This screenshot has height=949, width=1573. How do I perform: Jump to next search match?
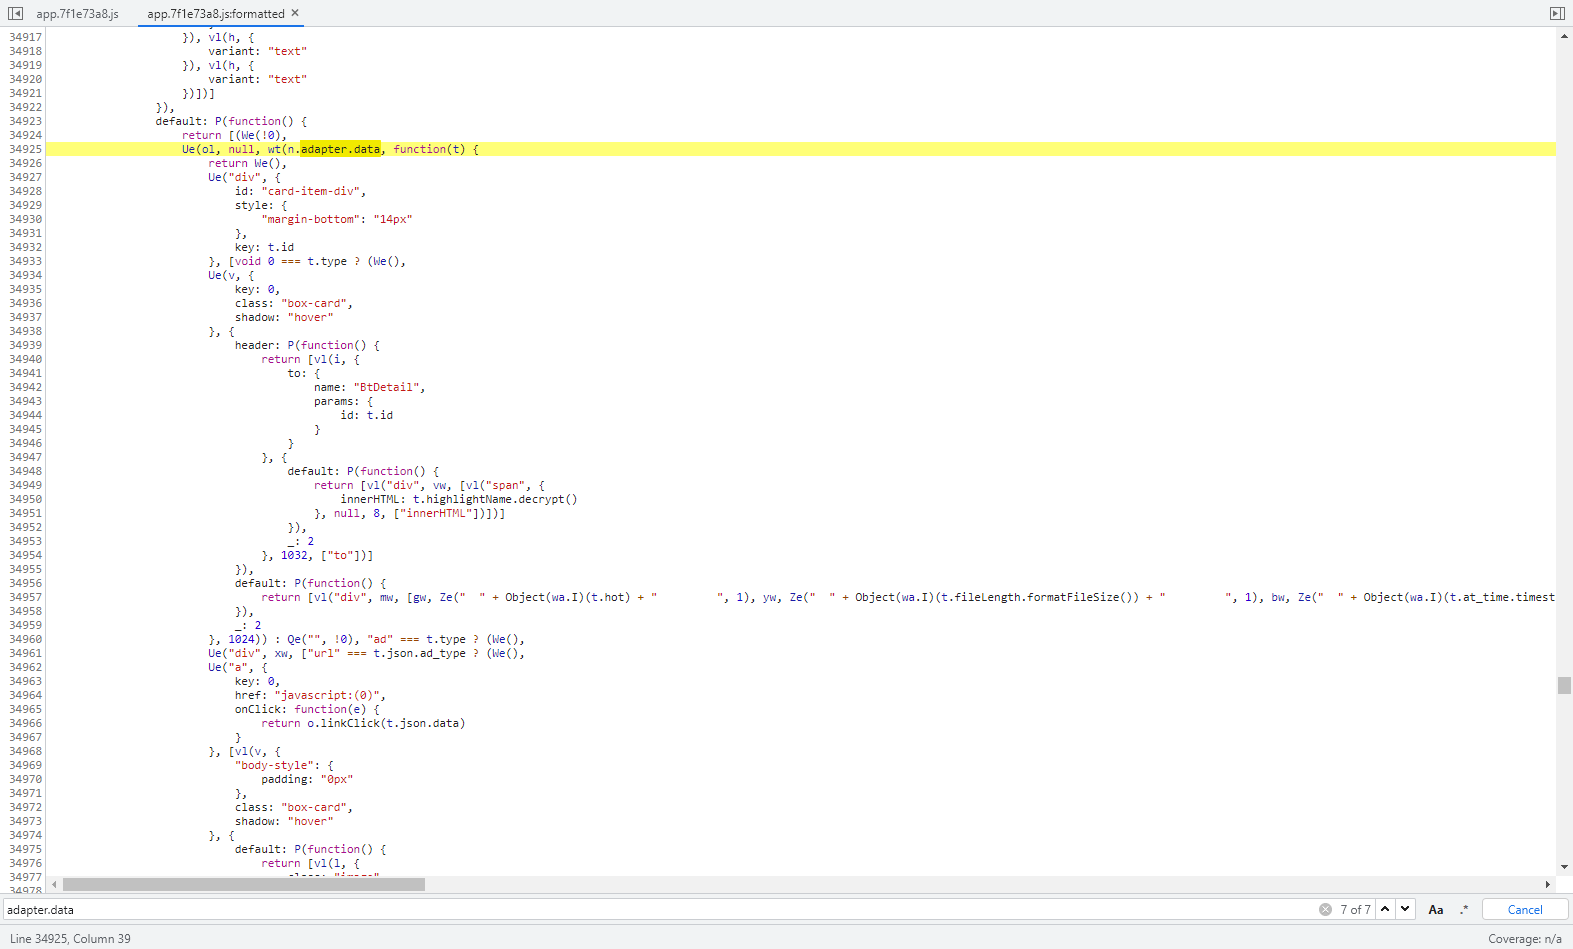point(1405,909)
